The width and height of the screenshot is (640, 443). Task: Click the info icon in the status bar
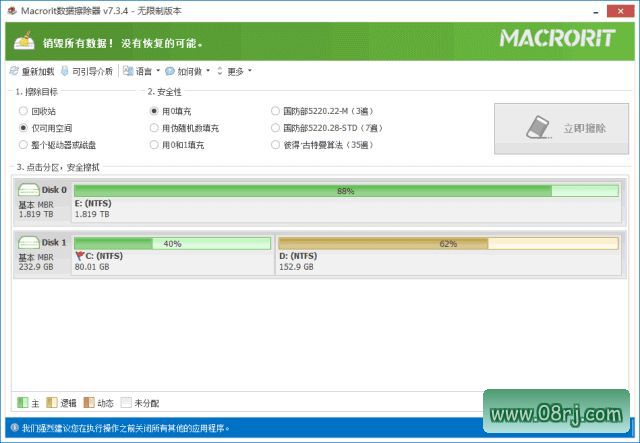point(15,427)
